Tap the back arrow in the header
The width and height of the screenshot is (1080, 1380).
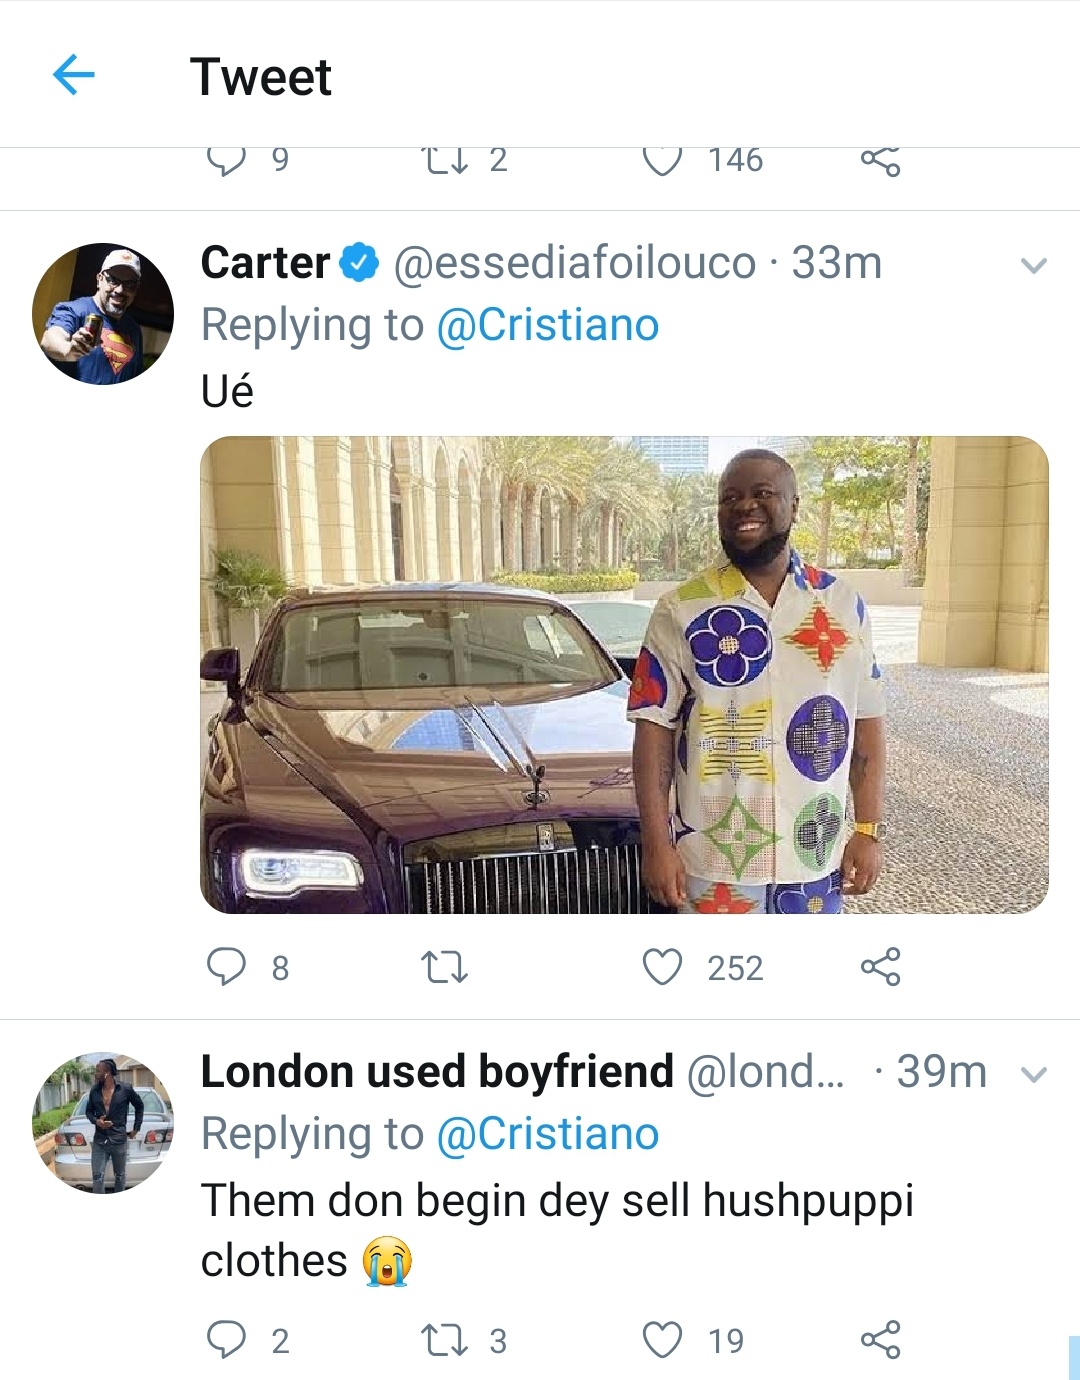73,75
